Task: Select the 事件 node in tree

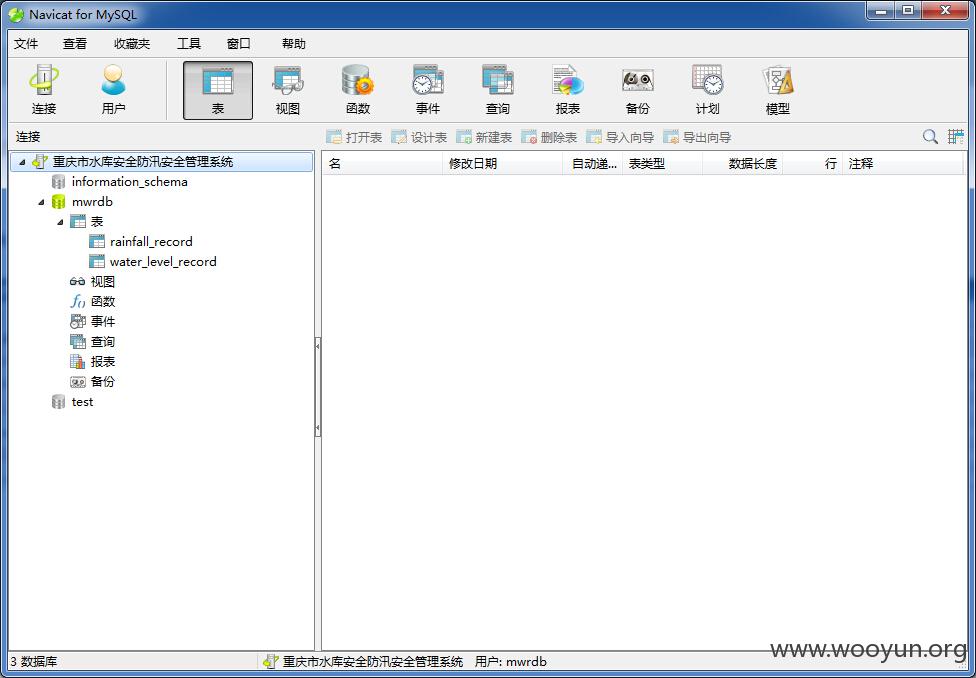Action: (103, 321)
